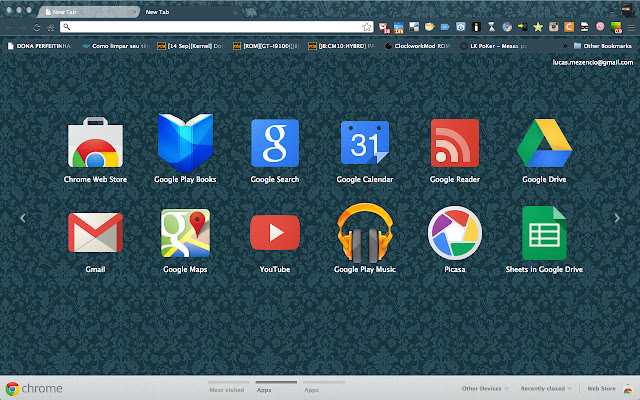
Task: Open the [ROM][GT-I9100] bookmark
Action: point(266,46)
